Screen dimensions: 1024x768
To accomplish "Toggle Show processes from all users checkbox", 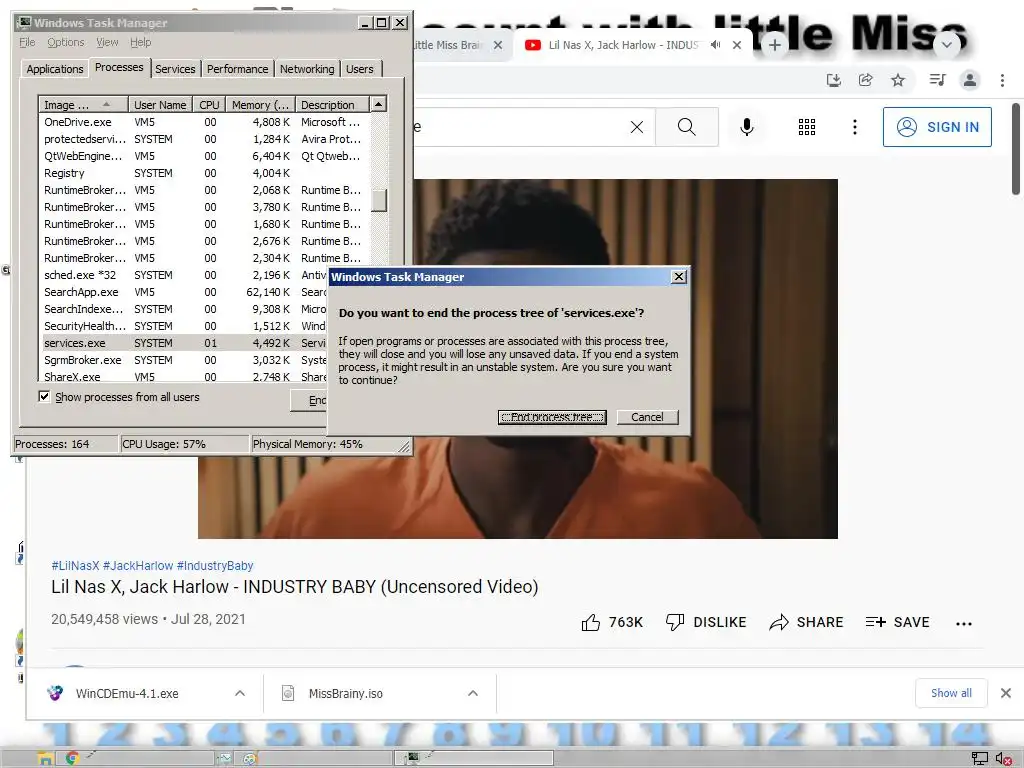I will (x=44, y=396).
